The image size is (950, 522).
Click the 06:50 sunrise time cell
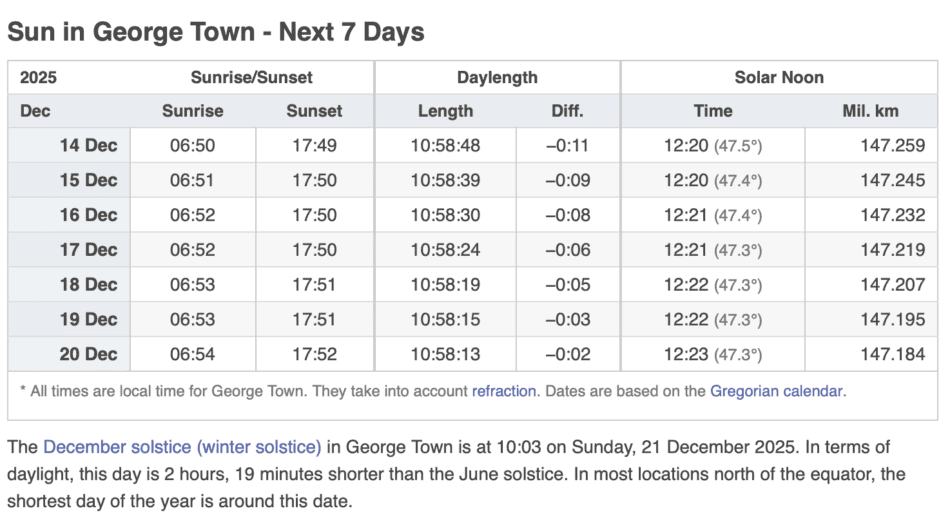click(192, 146)
